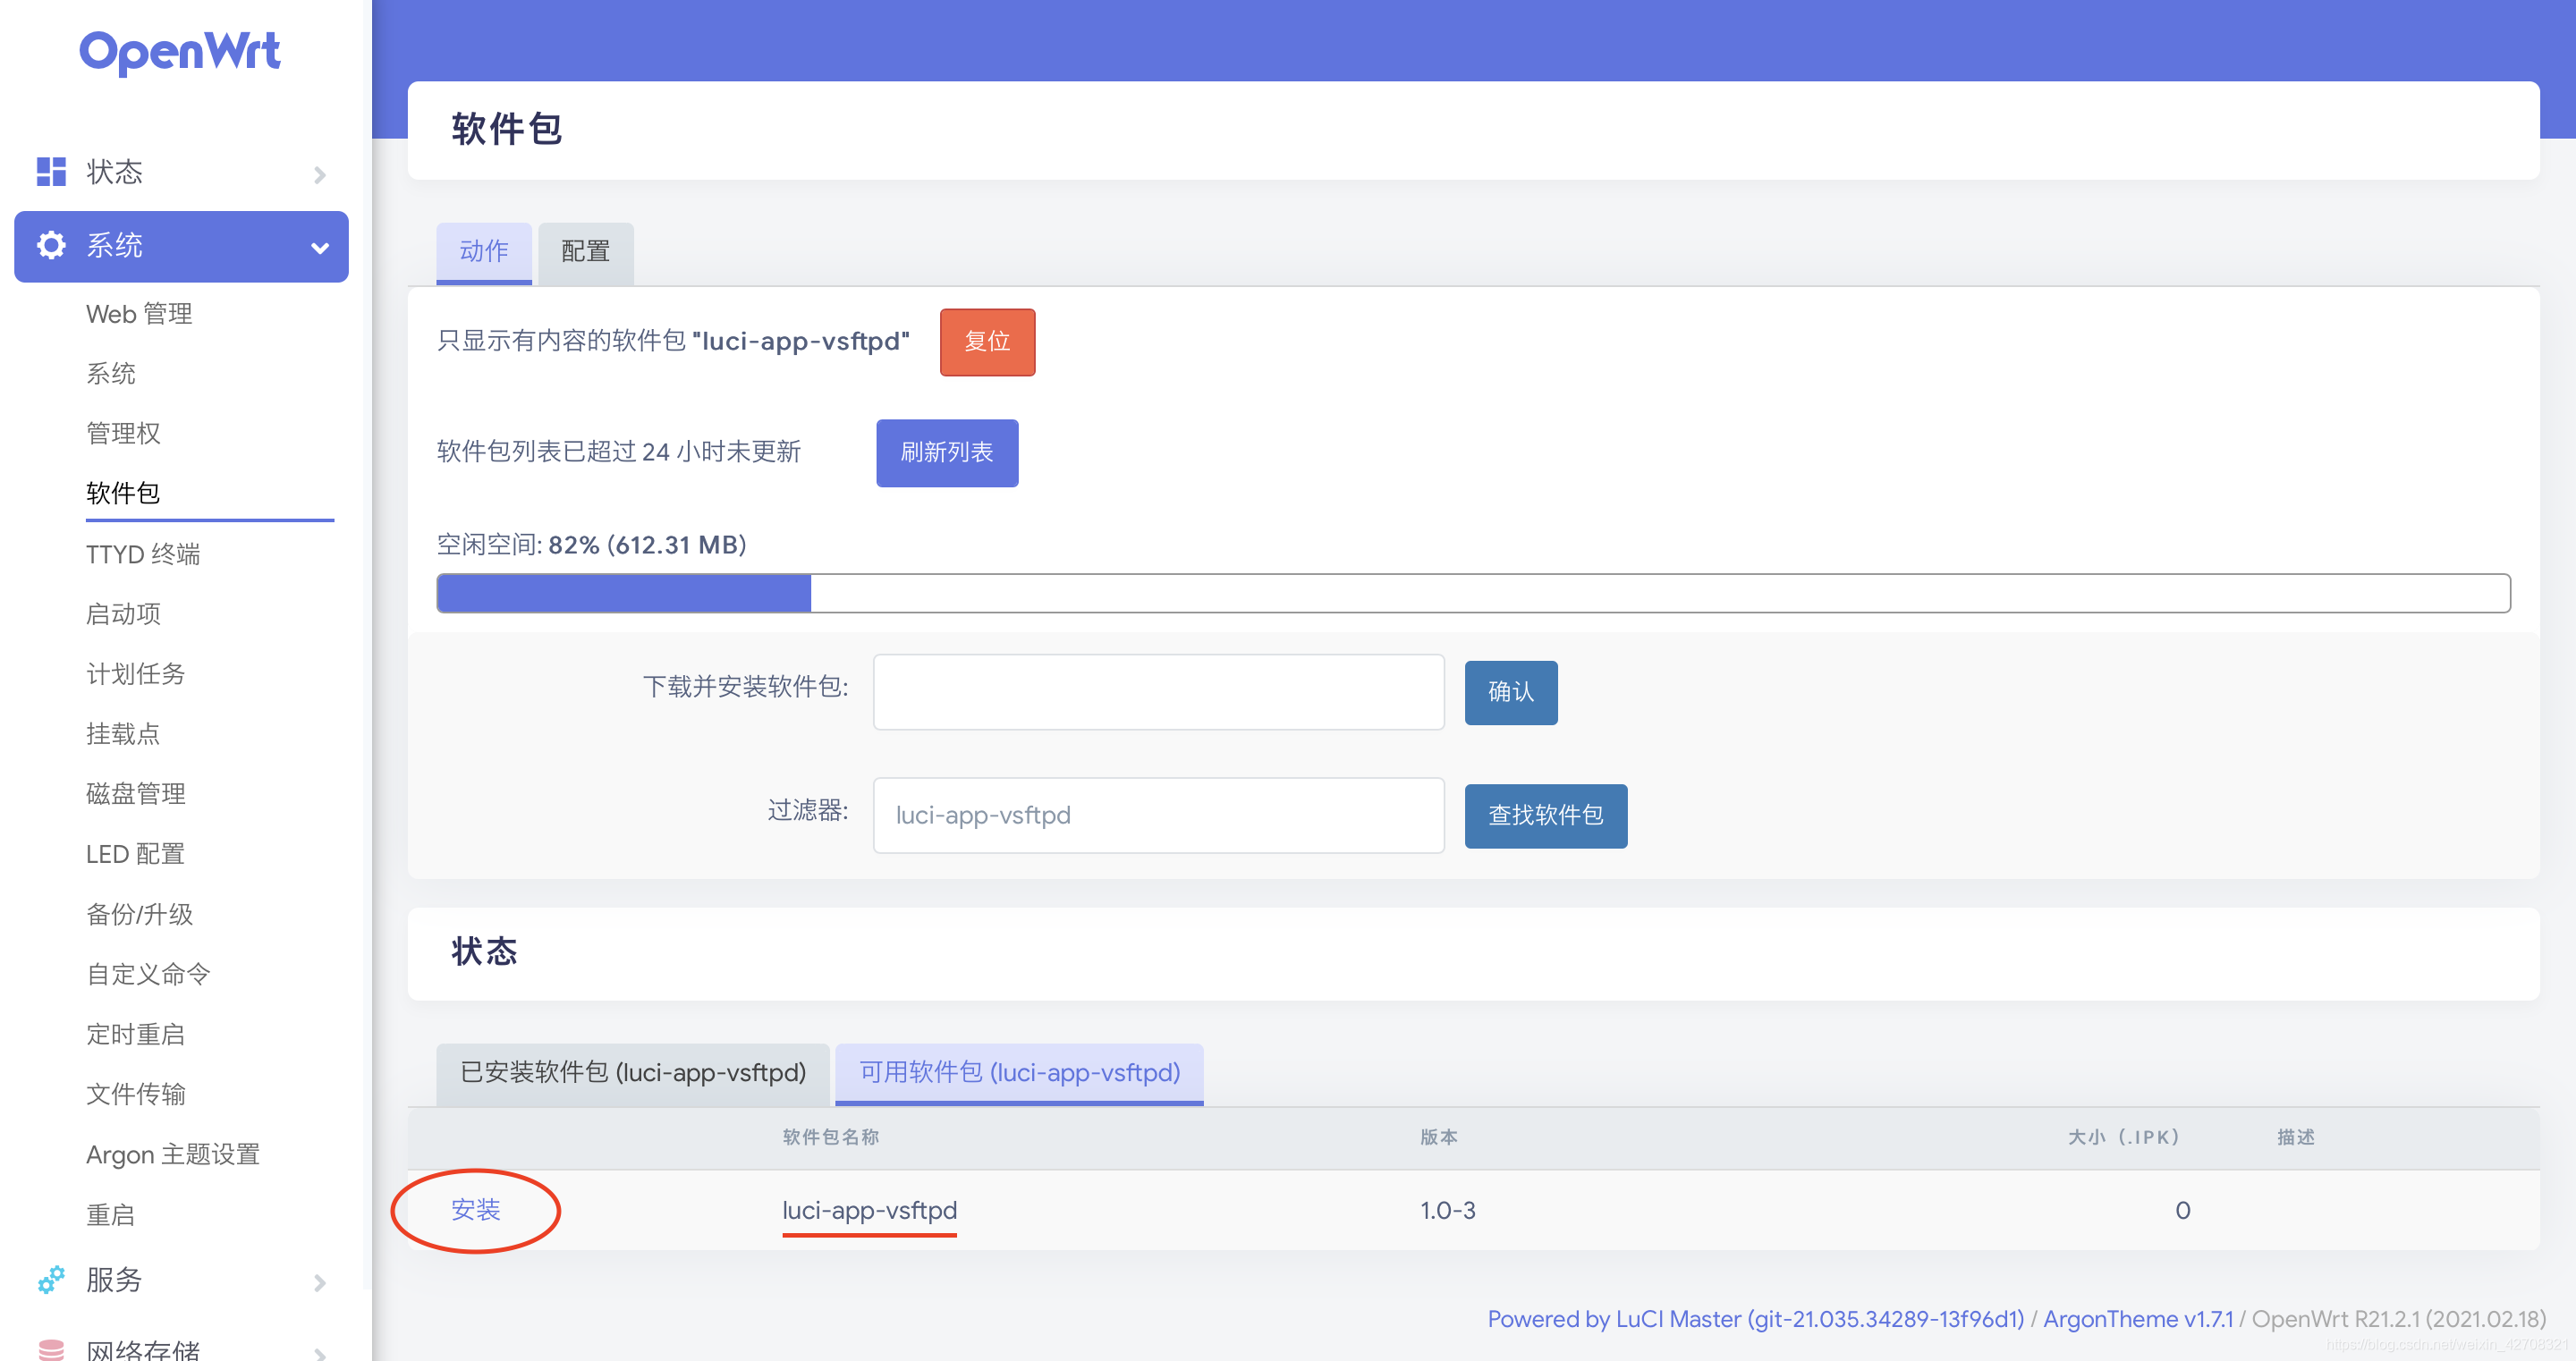Select the 可用软件包 (luci-app-vsftpd) tab
Screen dimensions: 2576x1361
pos(1019,1073)
